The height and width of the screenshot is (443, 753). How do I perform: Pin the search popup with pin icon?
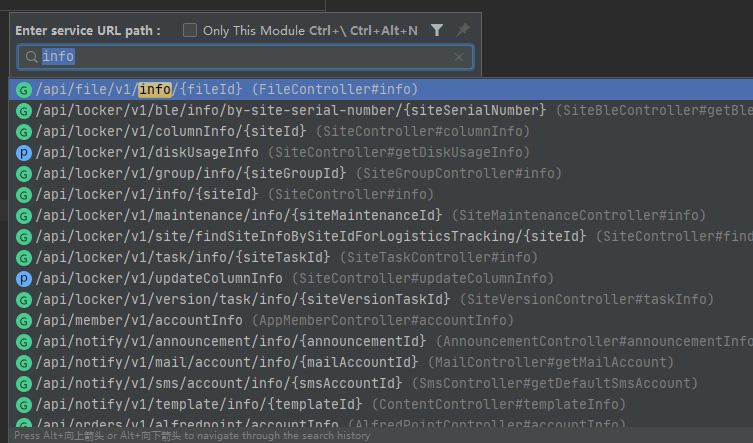pyautogui.click(x=462, y=30)
